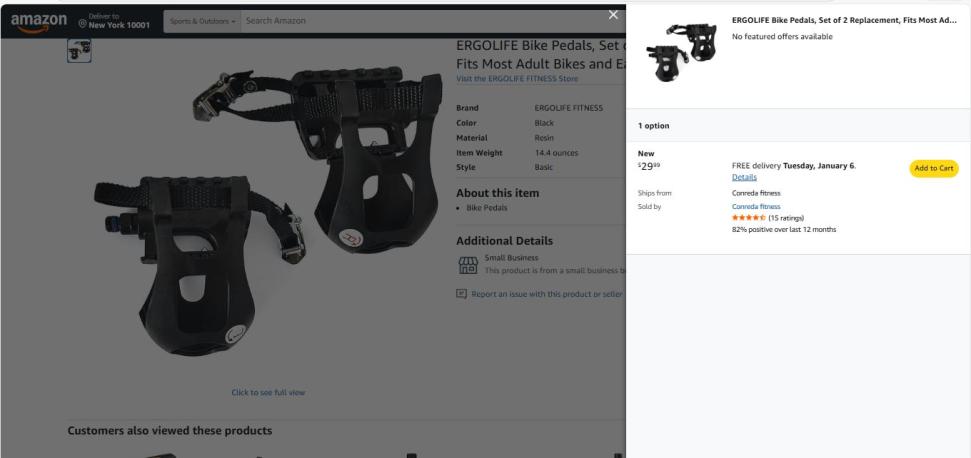Click to see full view link
971x458 pixels.
click(x=268, y=392)
